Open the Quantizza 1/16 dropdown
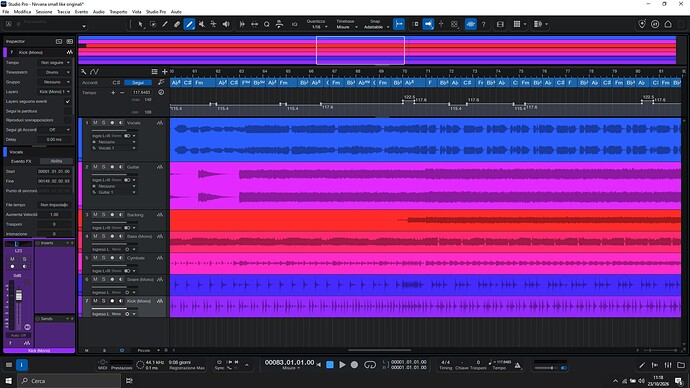The height and width of the screenshot is (388, 690). click(x=316, y=27)
